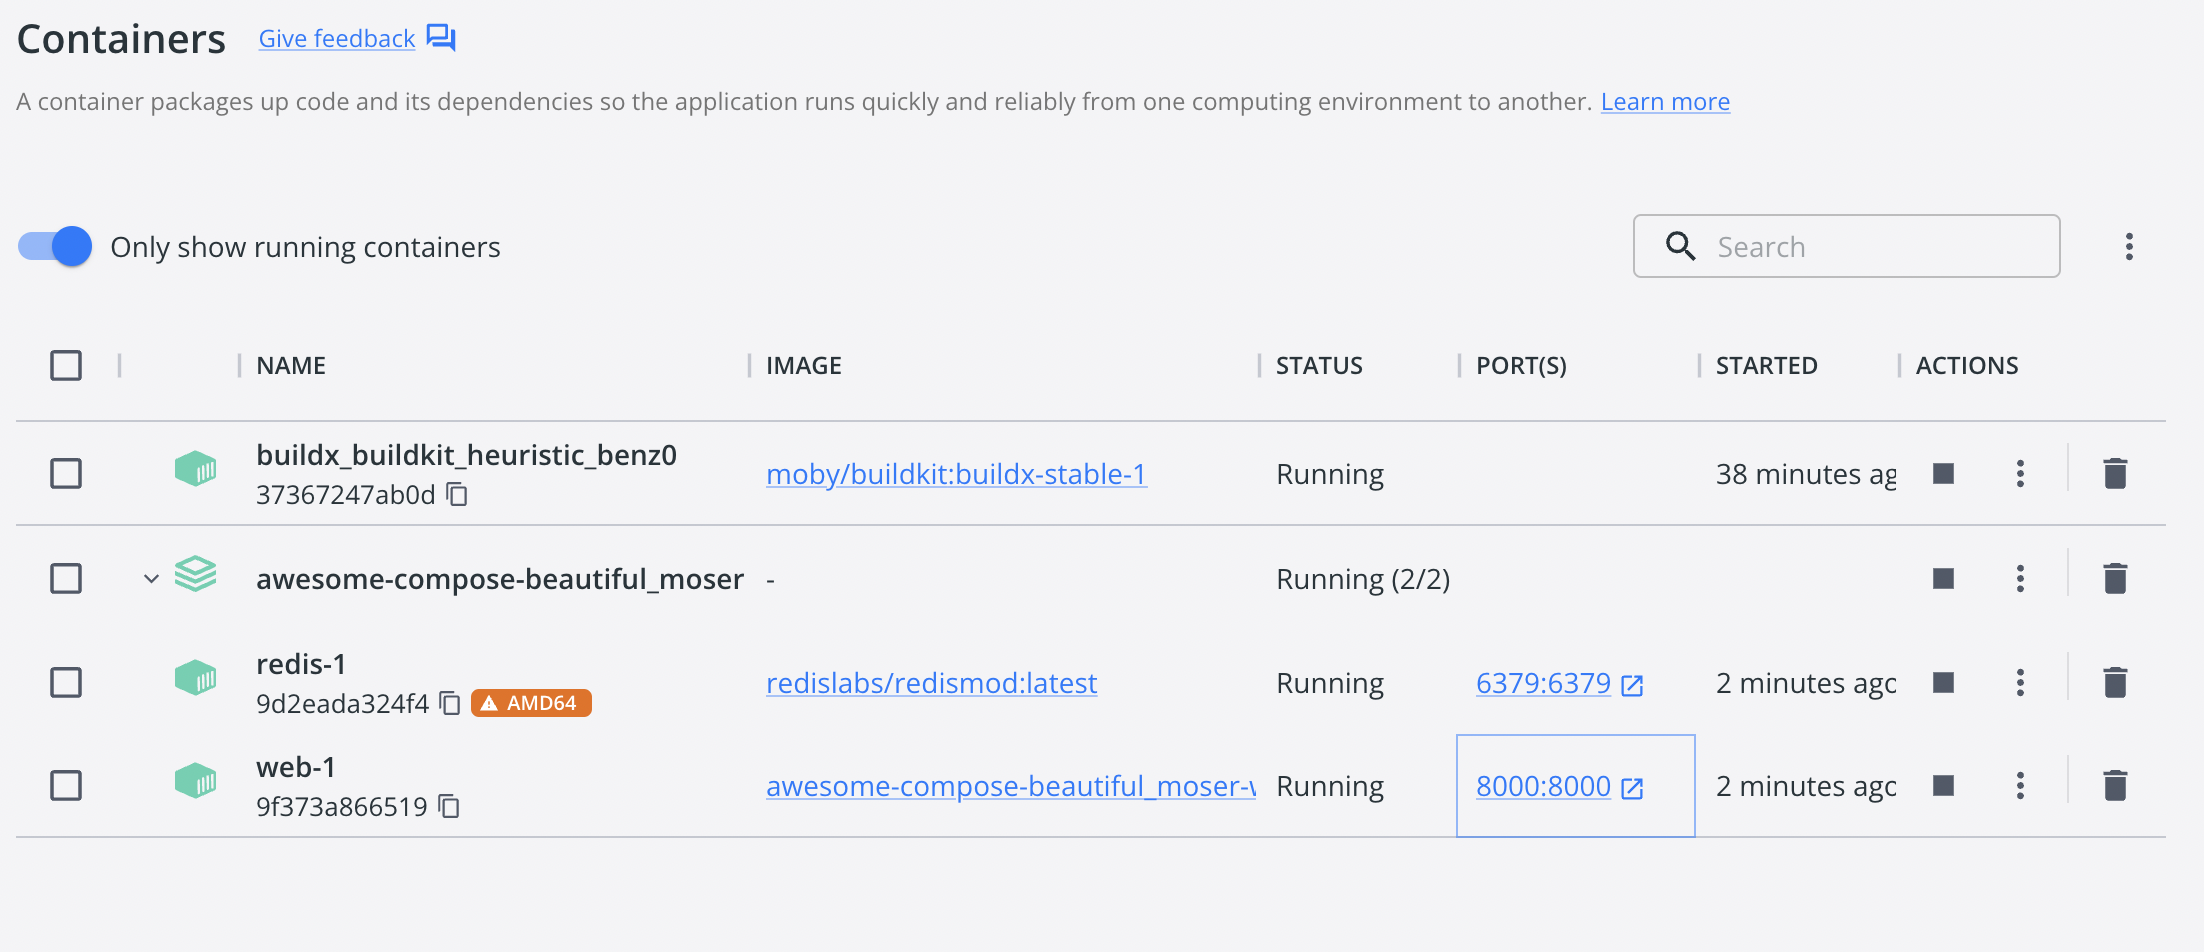This screenshot has height=952, width=2204.
Task: Open the awesome-compose-beautiful_moser stack name
Action: (500, 578)
